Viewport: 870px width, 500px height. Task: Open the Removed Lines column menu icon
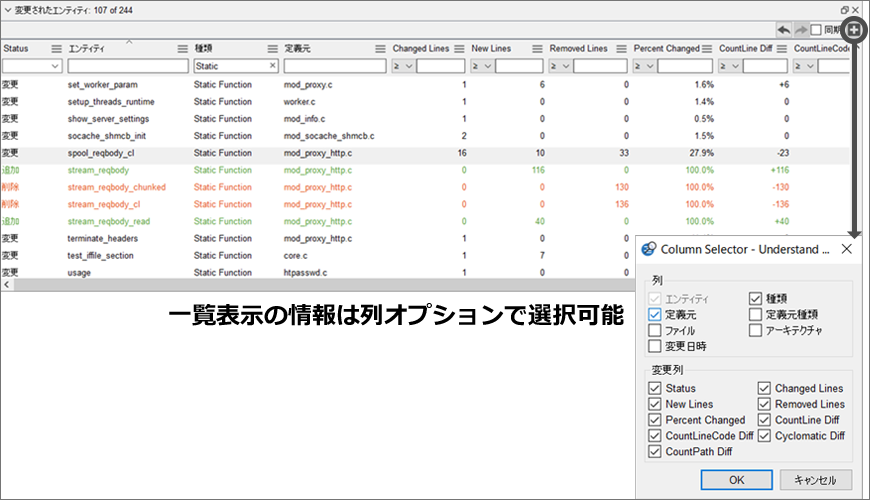coord(621,49)
